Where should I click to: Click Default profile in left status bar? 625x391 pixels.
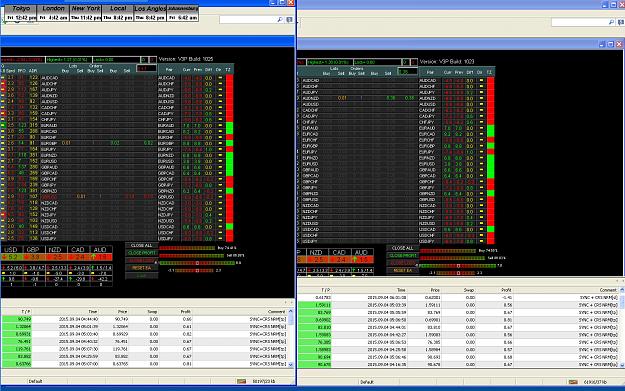click(x=35, y=381)
